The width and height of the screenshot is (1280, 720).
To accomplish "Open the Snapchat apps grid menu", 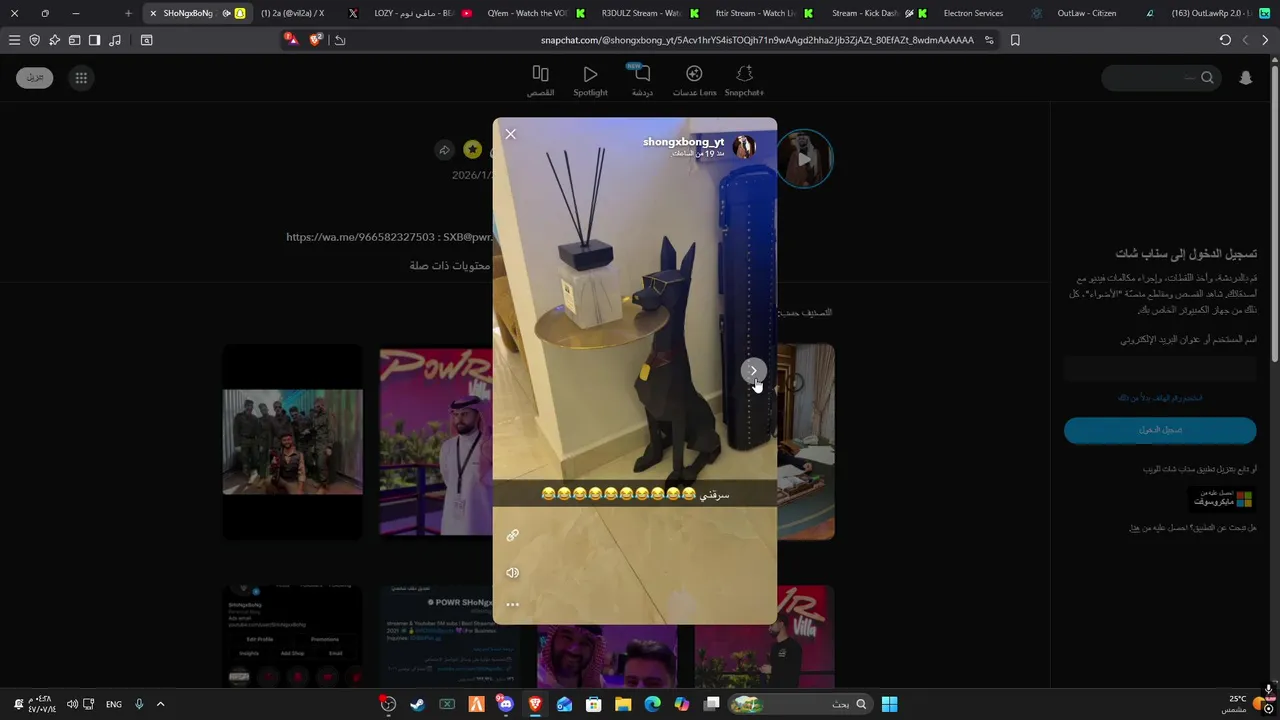I will 81,78.
